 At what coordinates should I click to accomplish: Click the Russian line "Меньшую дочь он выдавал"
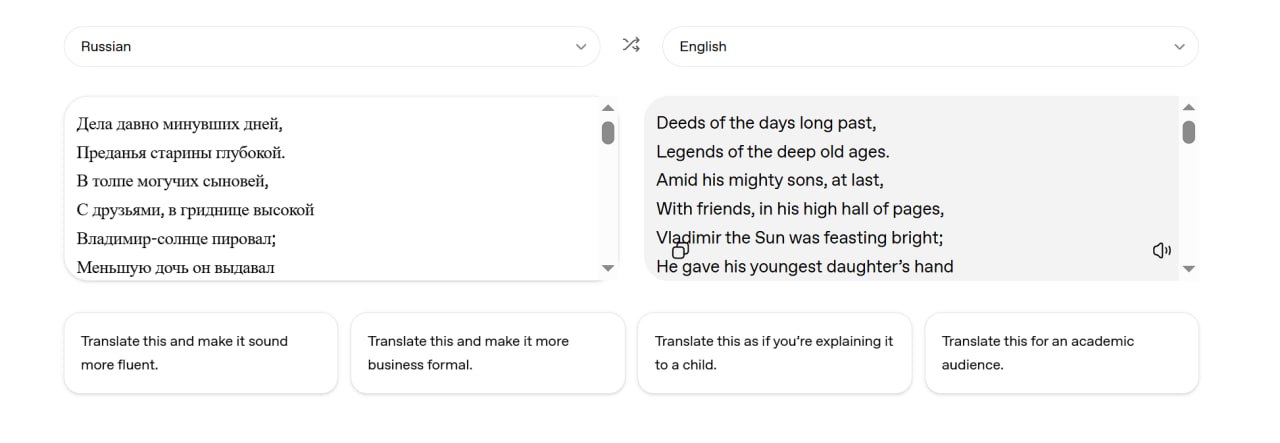(x=176, y=267)
